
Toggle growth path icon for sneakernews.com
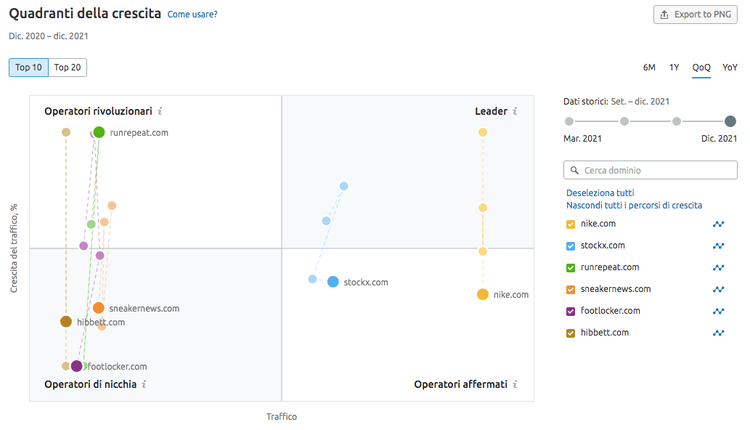pyautogui.click(x=718, y=289)
